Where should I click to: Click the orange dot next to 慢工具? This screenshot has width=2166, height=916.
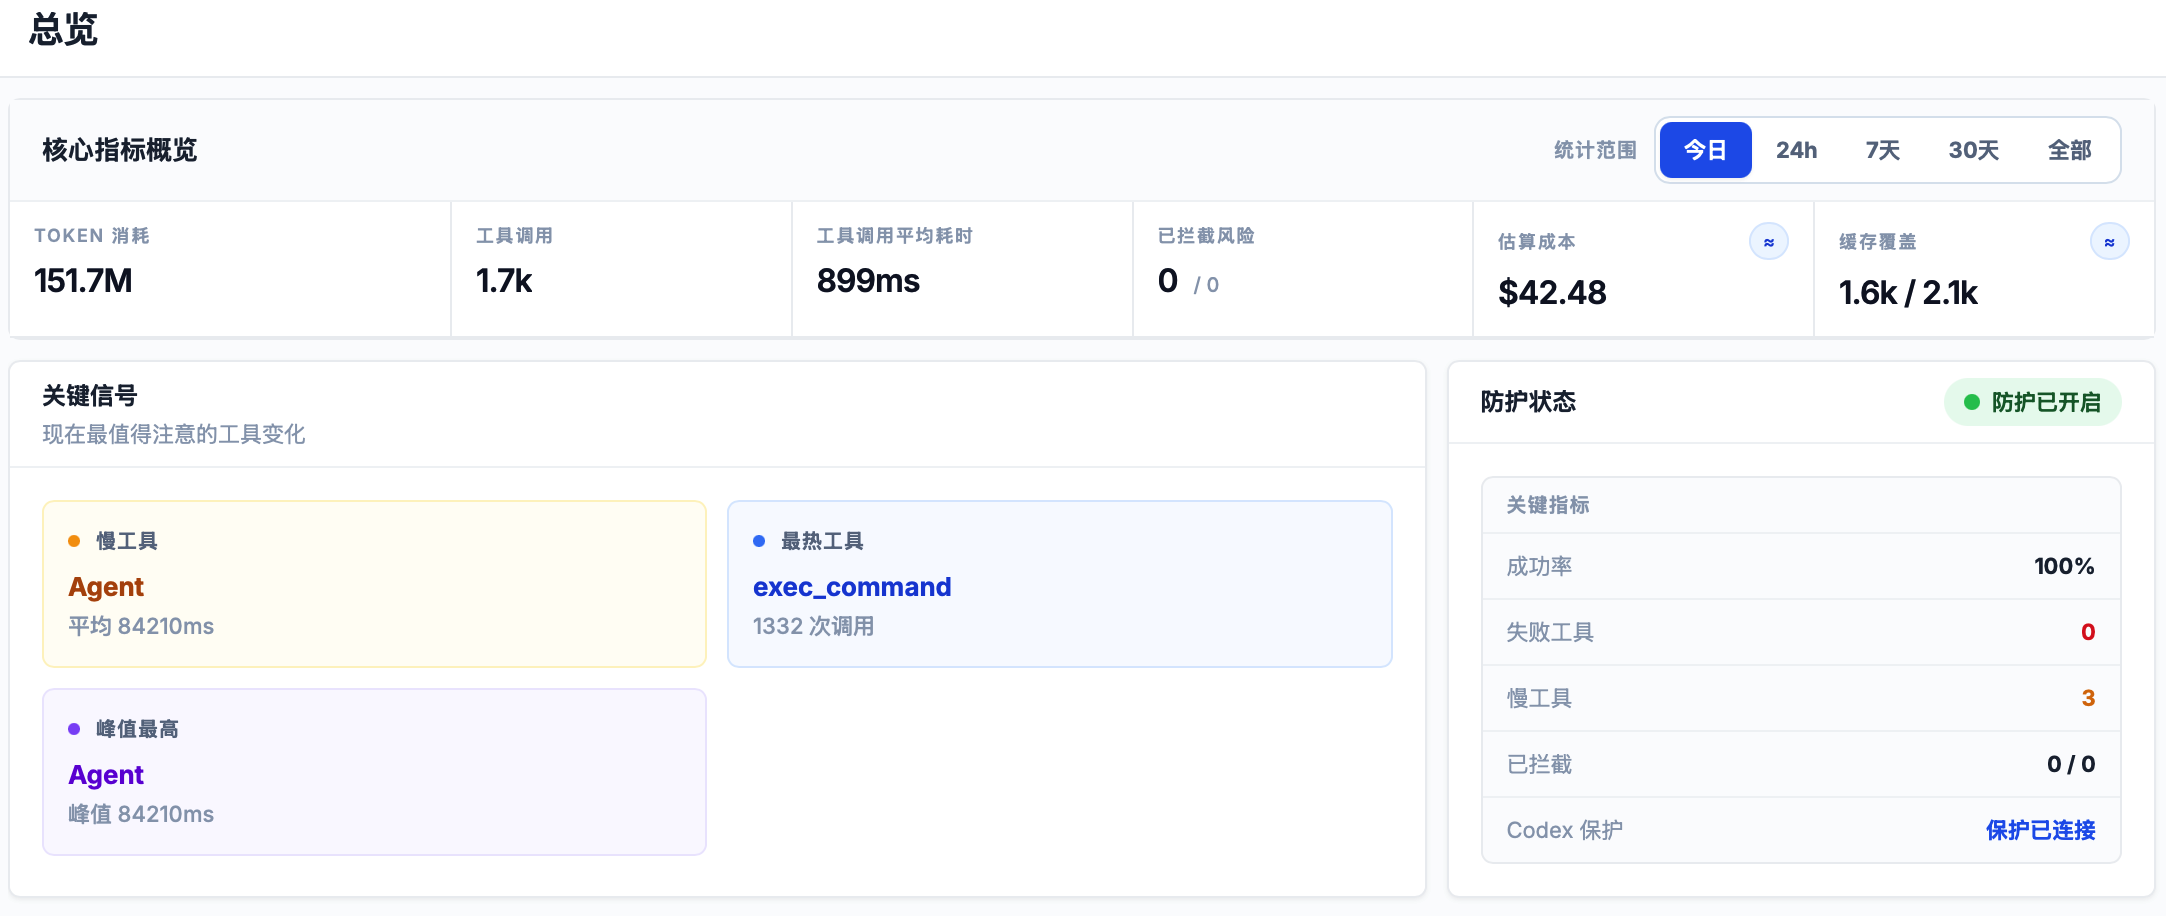pyautogui.click(x=74, y=541)
